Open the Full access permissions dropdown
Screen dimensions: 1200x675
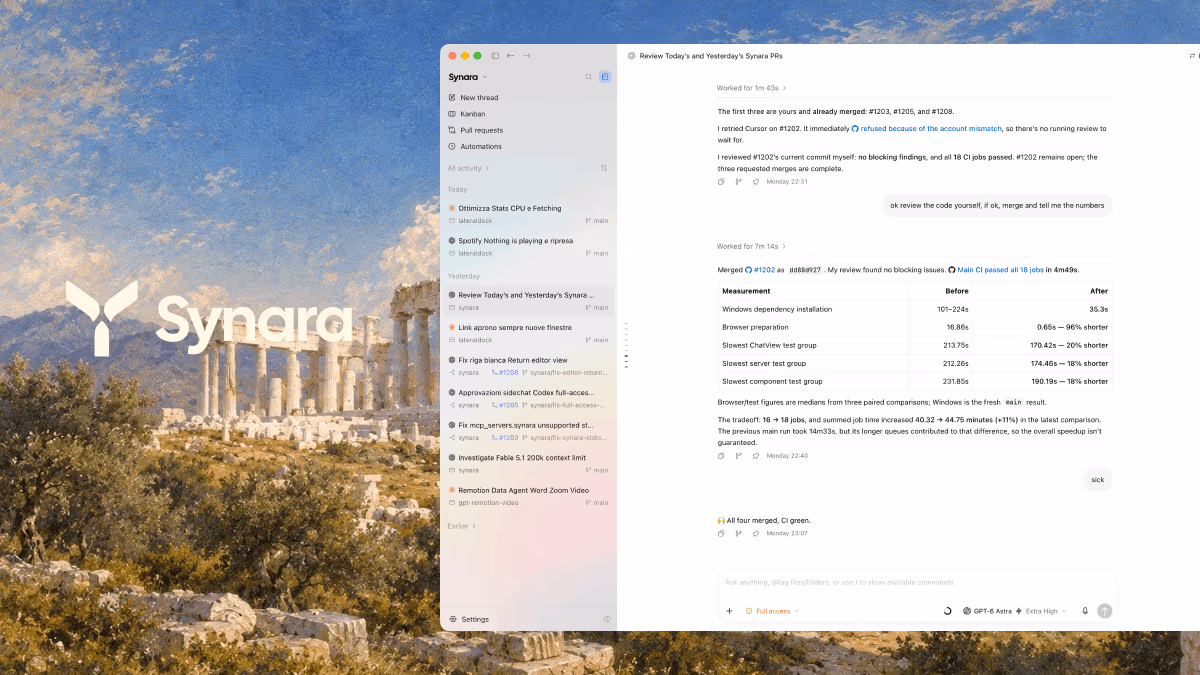coord(772,611)
